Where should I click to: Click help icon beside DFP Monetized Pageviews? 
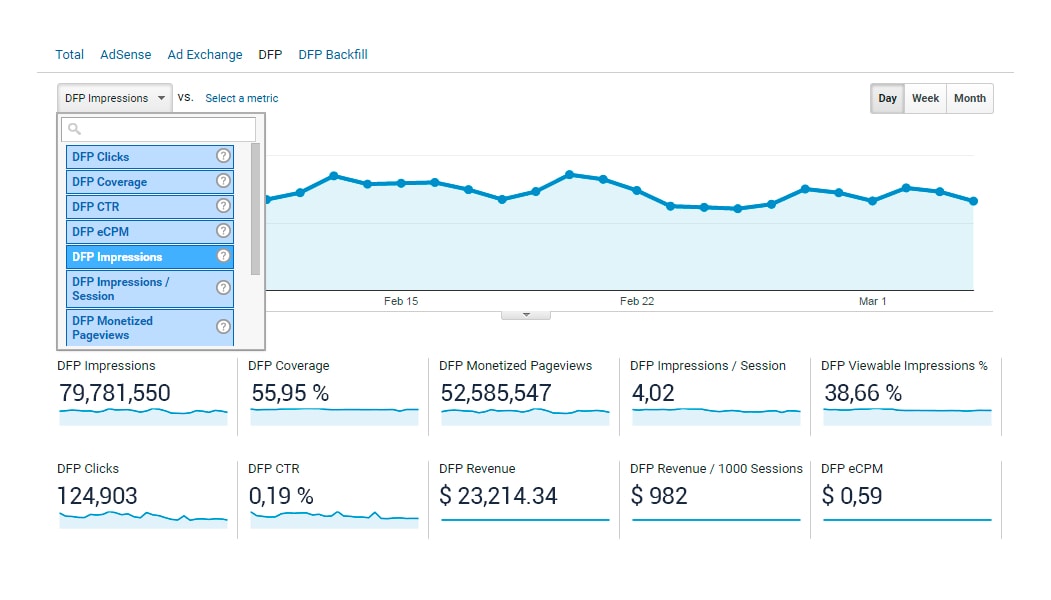pyautogui.click(x=223, y=327)
